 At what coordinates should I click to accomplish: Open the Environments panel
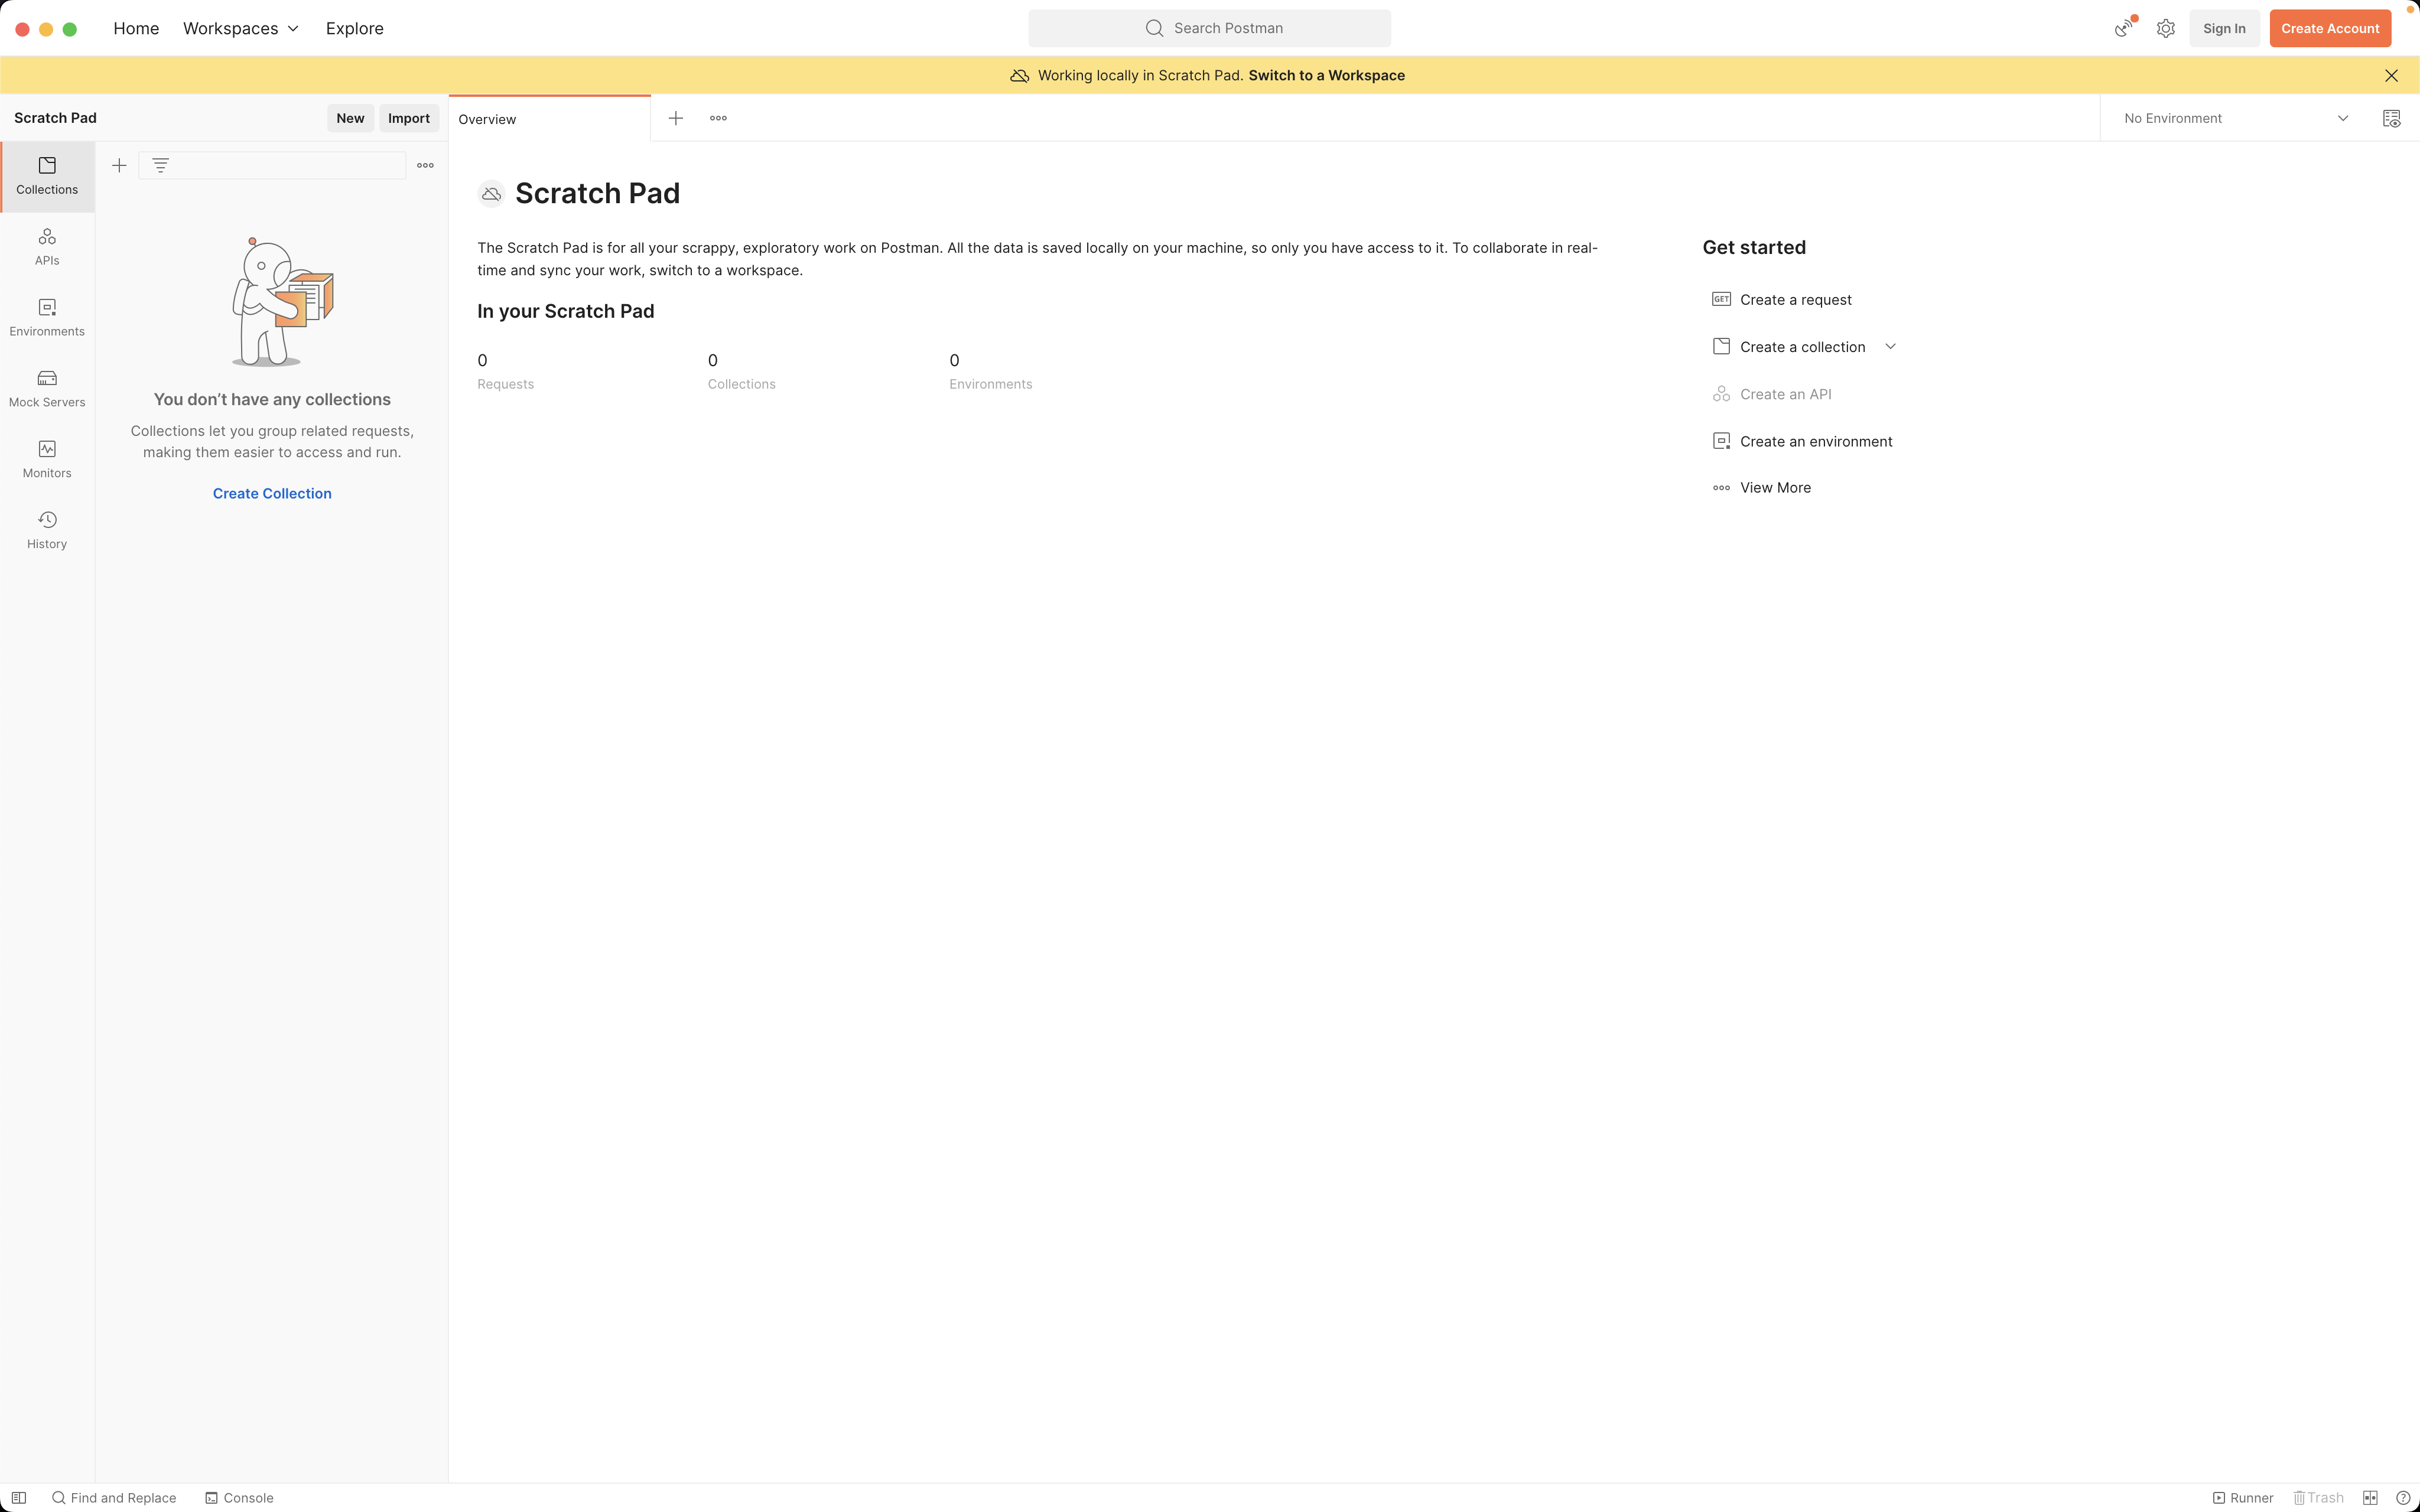coord(46,317)
